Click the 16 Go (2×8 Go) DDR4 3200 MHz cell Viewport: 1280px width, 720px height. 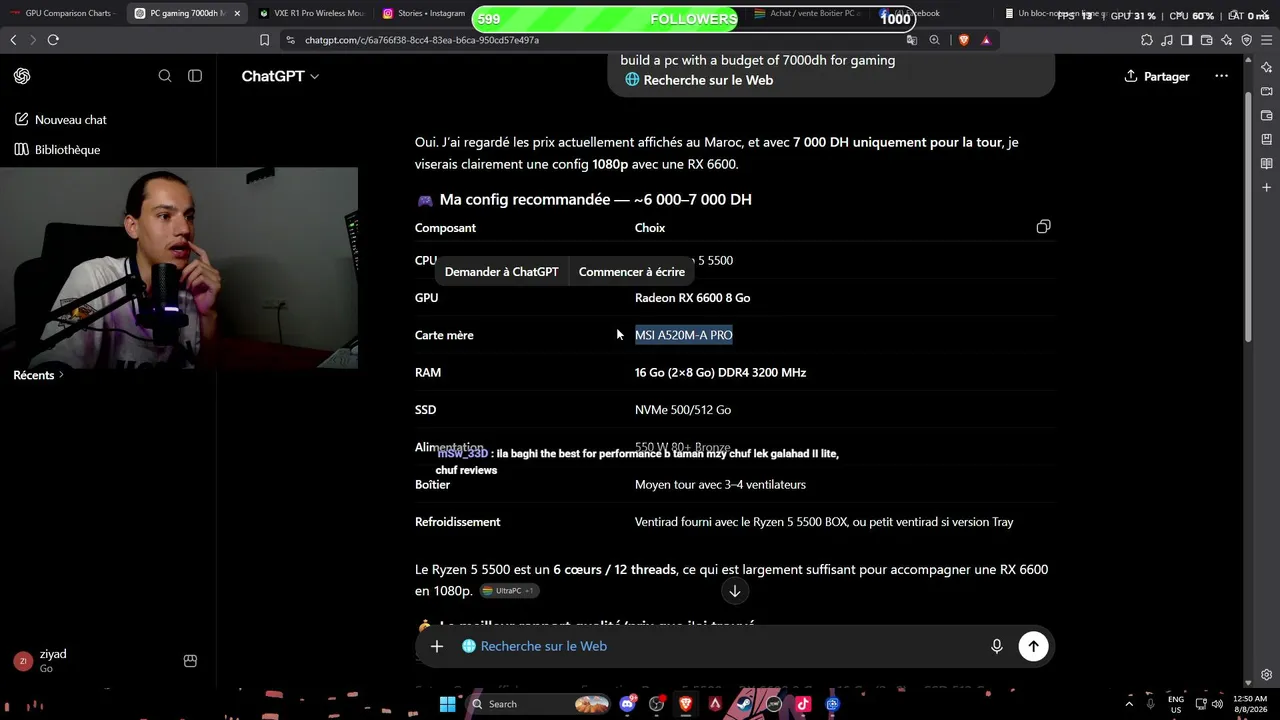click(x=720, y=373)
